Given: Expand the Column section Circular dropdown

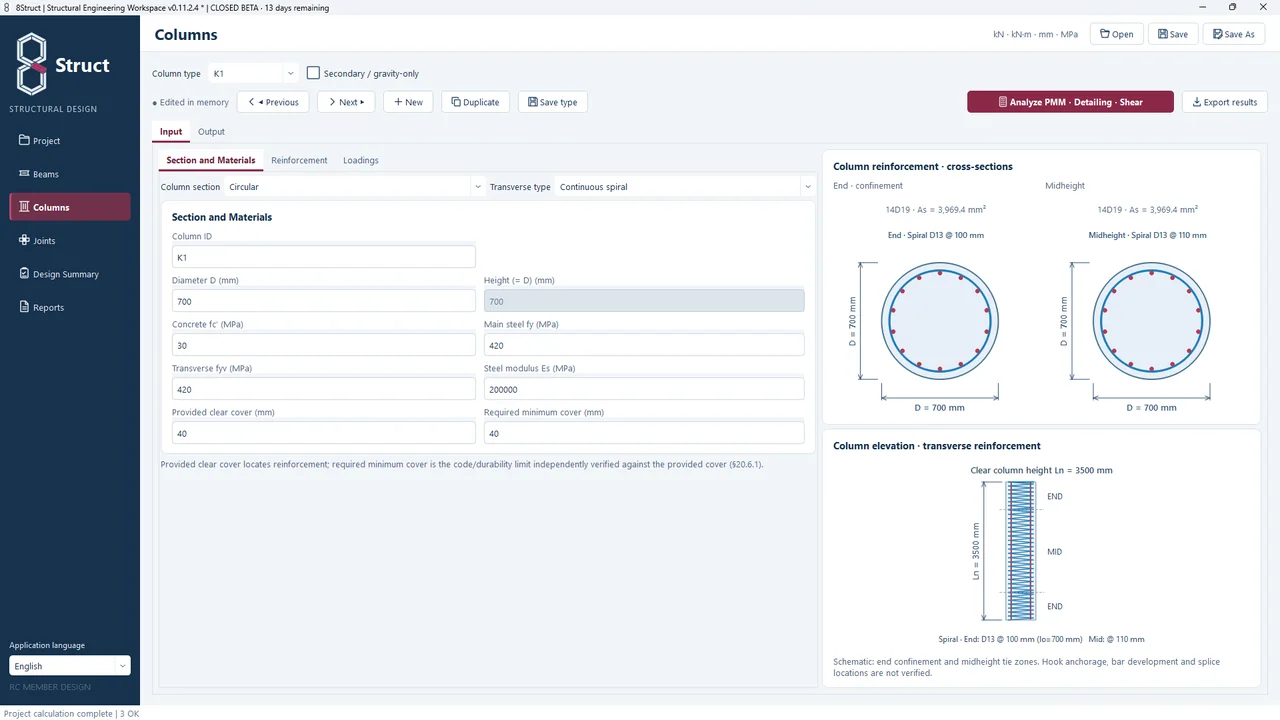Looking at the screenshot, I should [354, 187].
